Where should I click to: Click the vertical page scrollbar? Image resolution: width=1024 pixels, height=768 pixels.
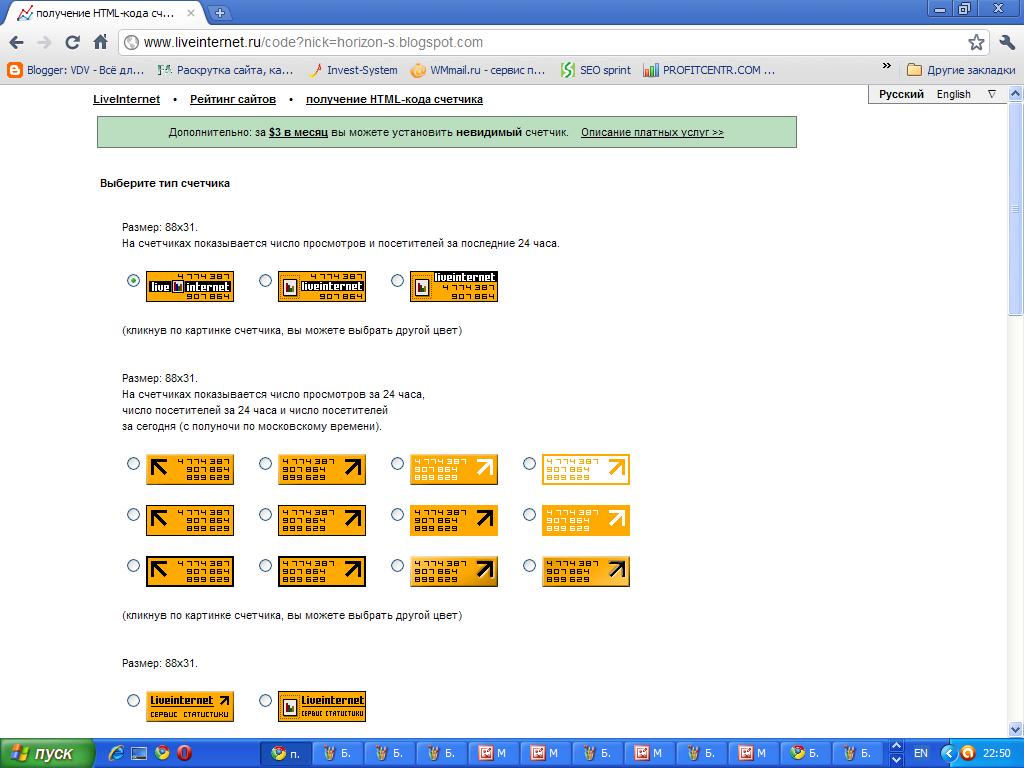[1015, 209]
